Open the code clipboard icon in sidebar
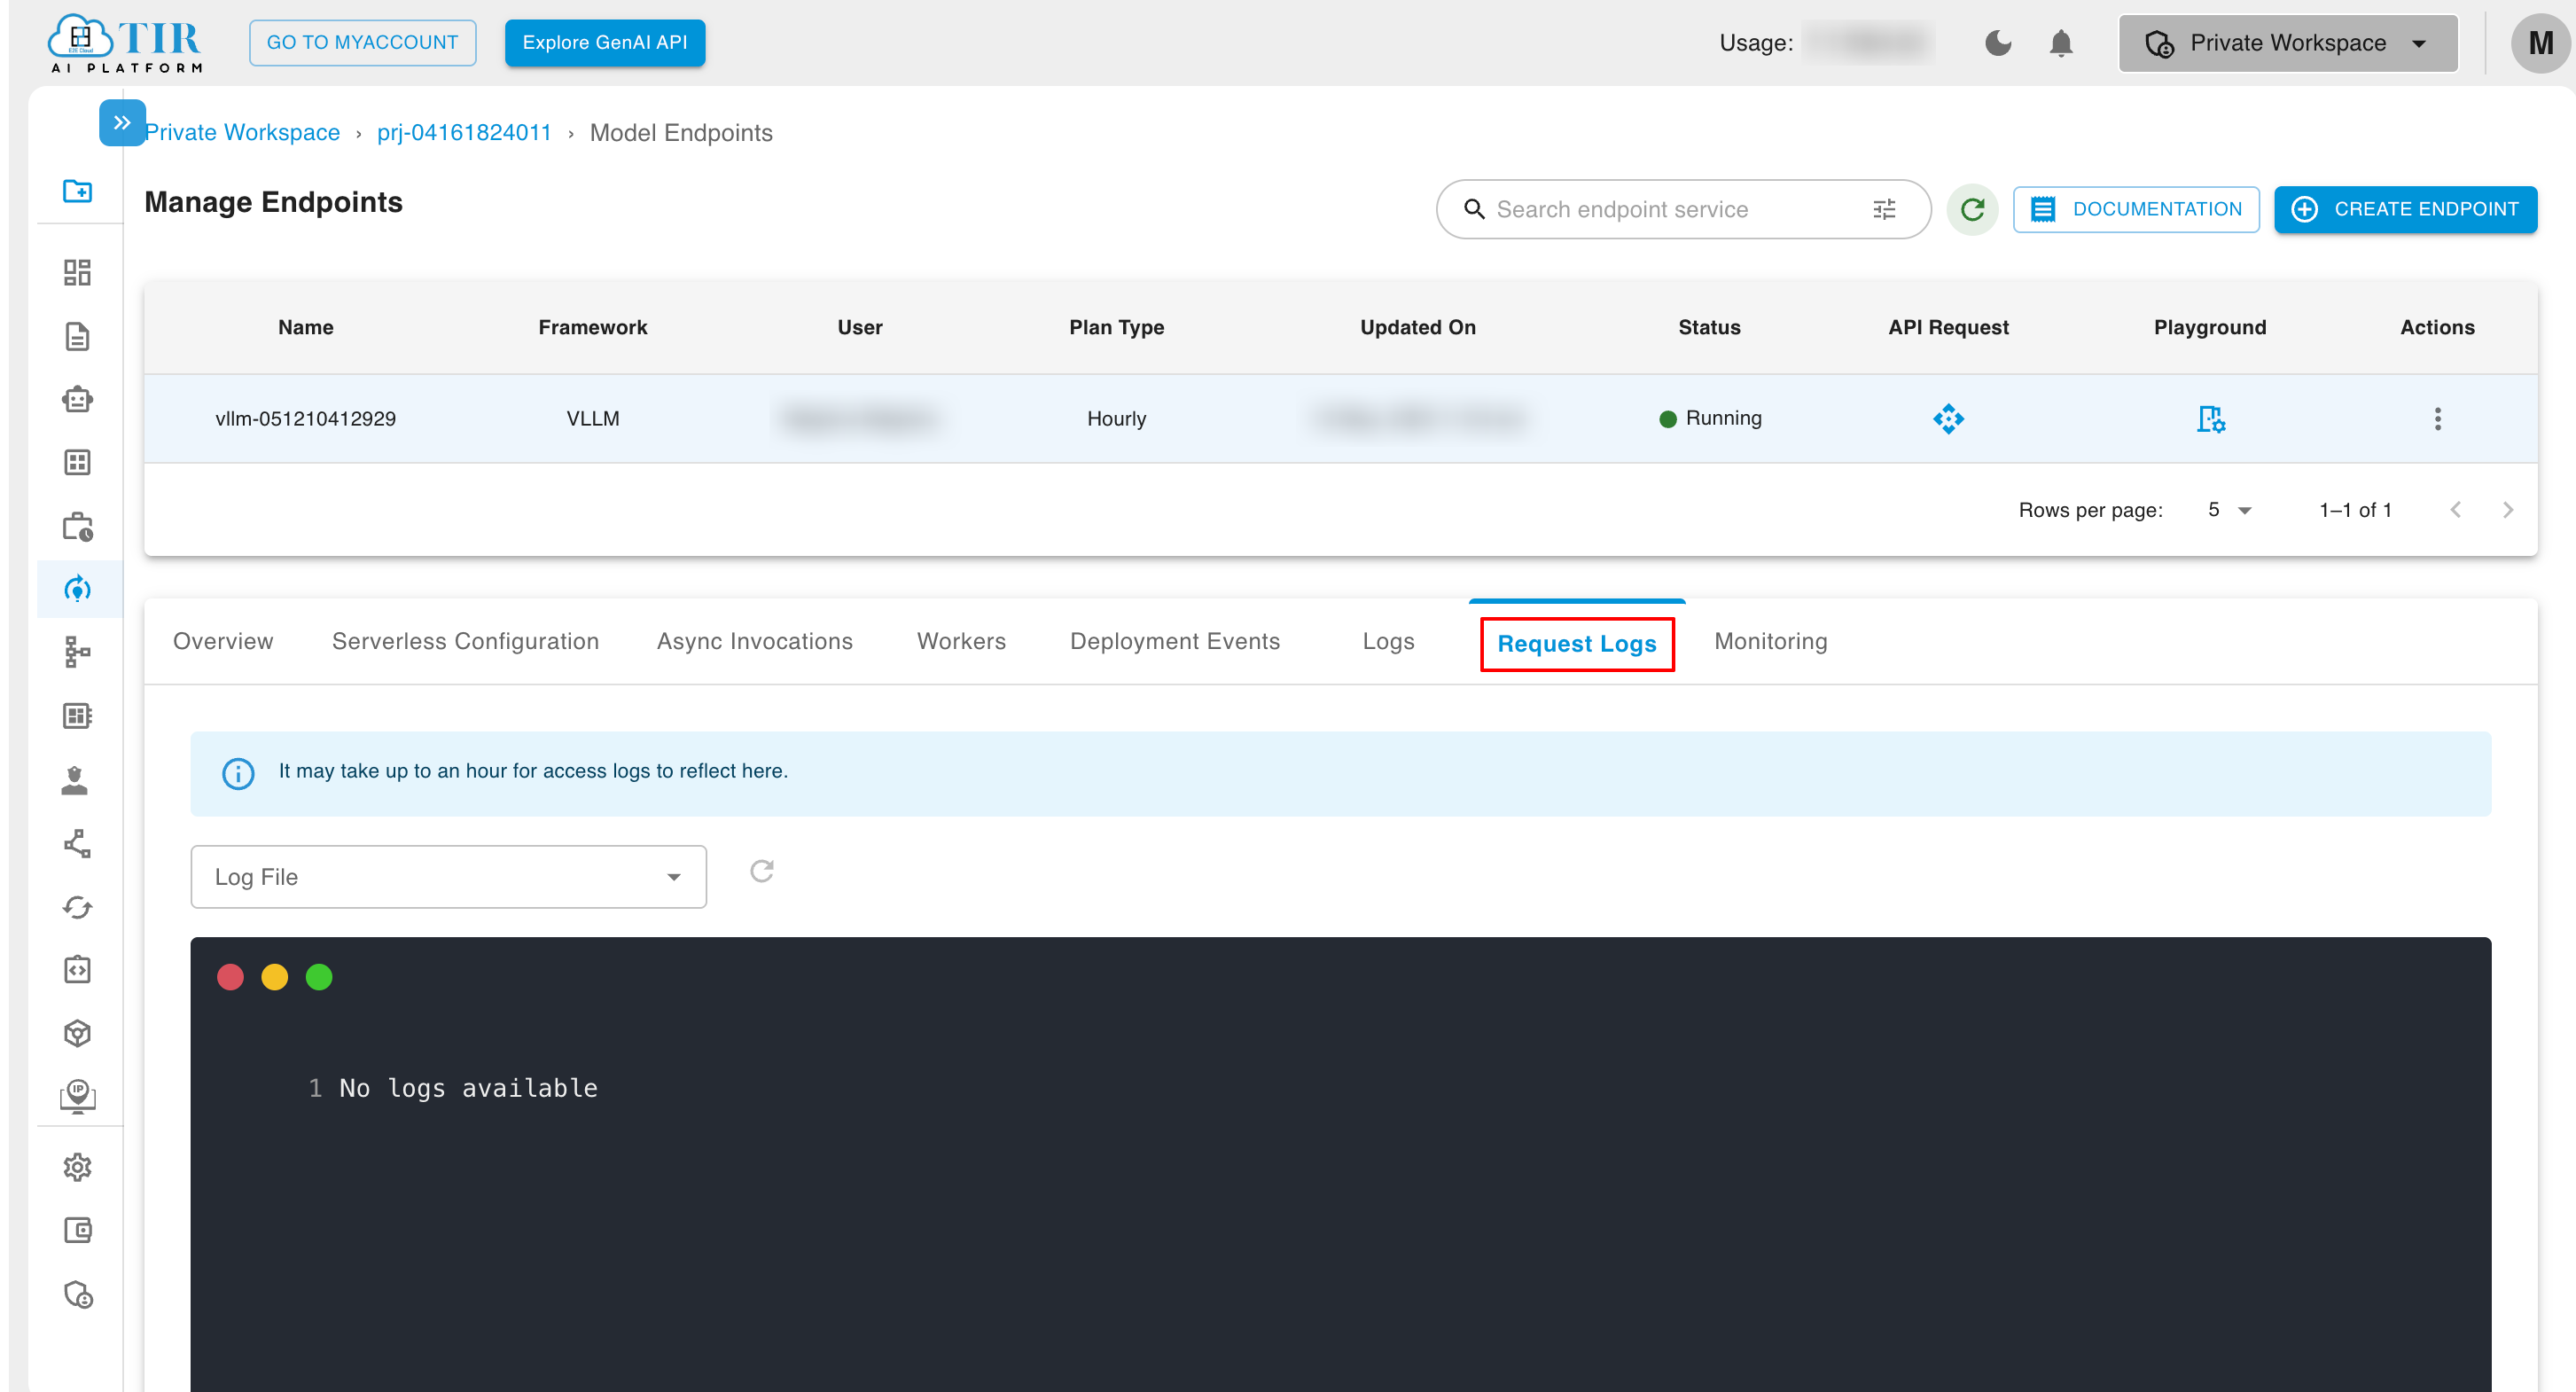Screen dimensions: 2576x1392 pyautogui.click(x=77, y=970)
